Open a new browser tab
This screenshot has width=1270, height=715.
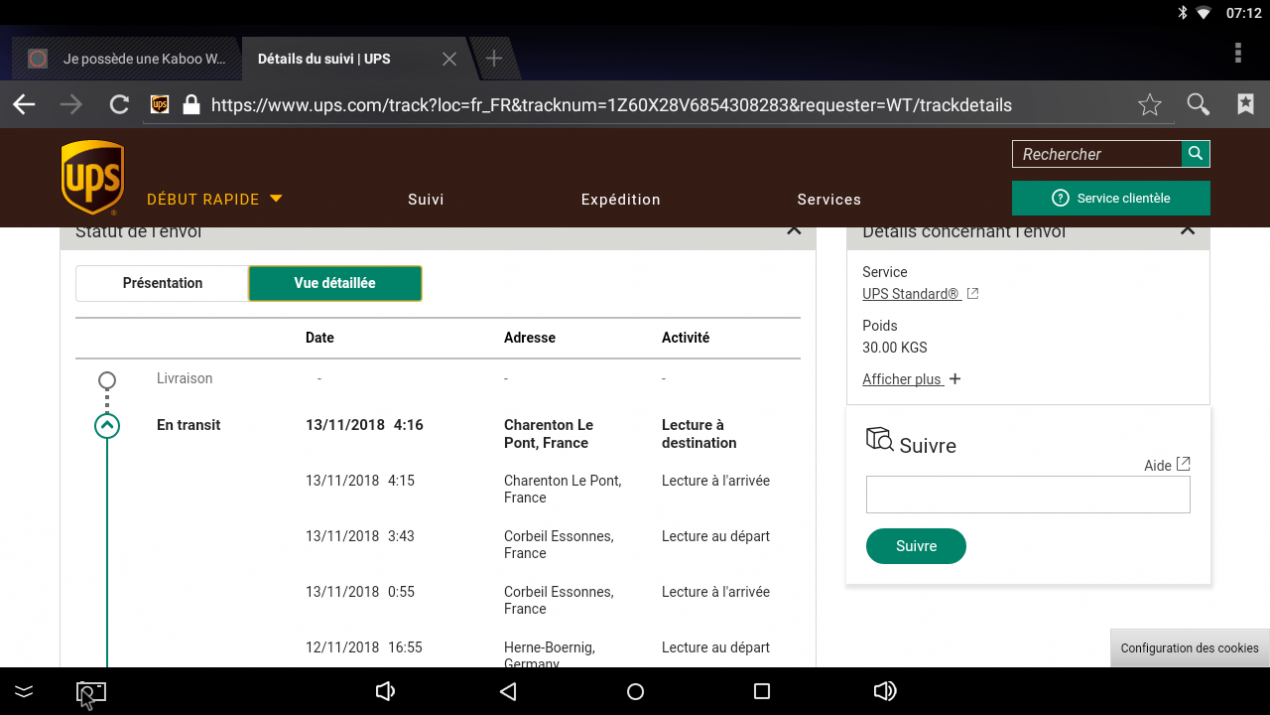click(494, 59)
